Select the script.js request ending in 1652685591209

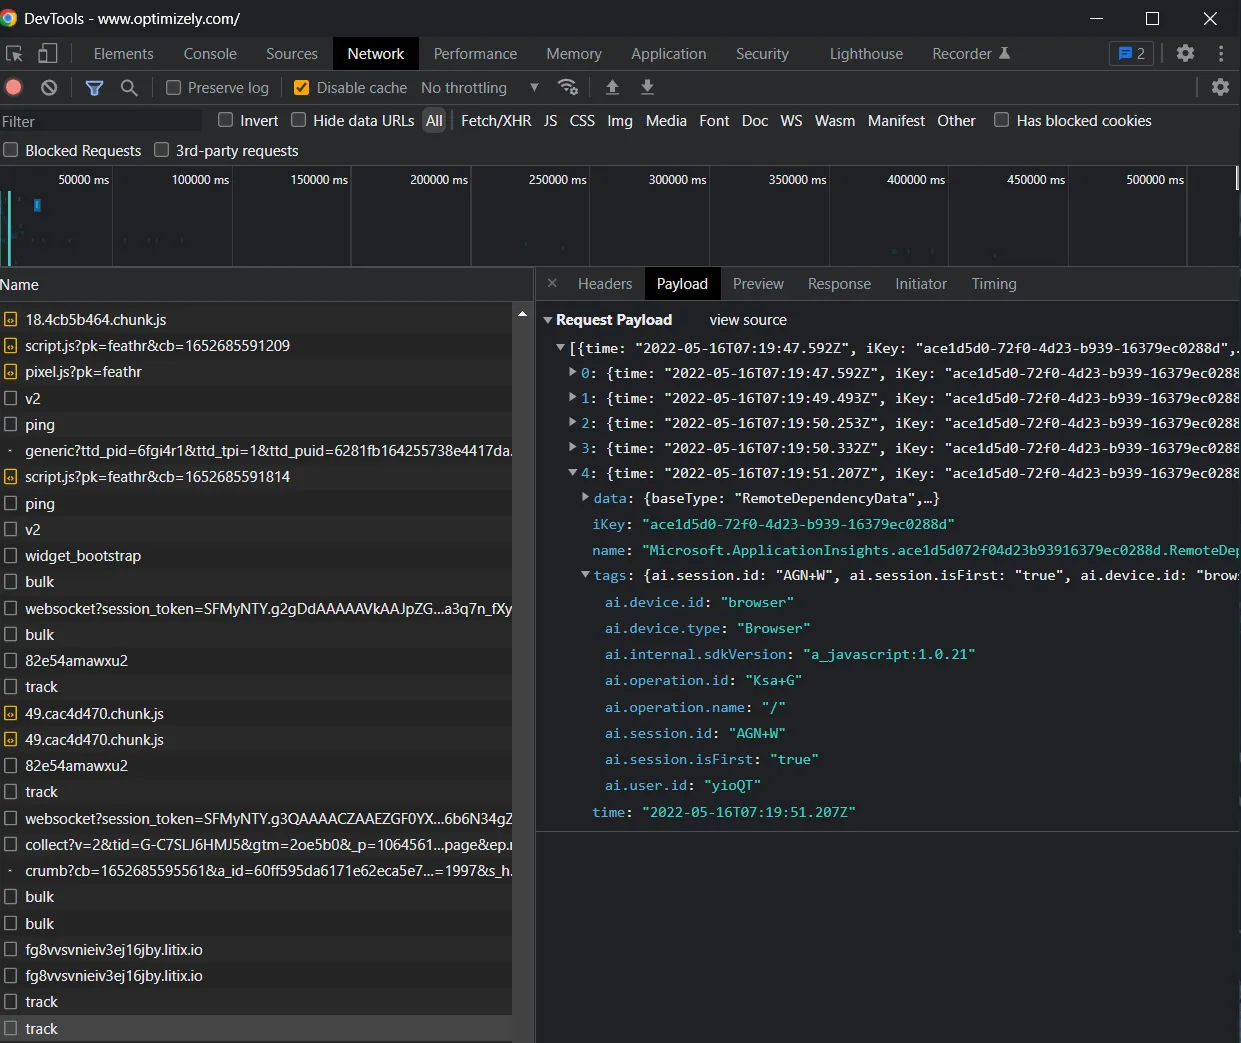(256, 346)
